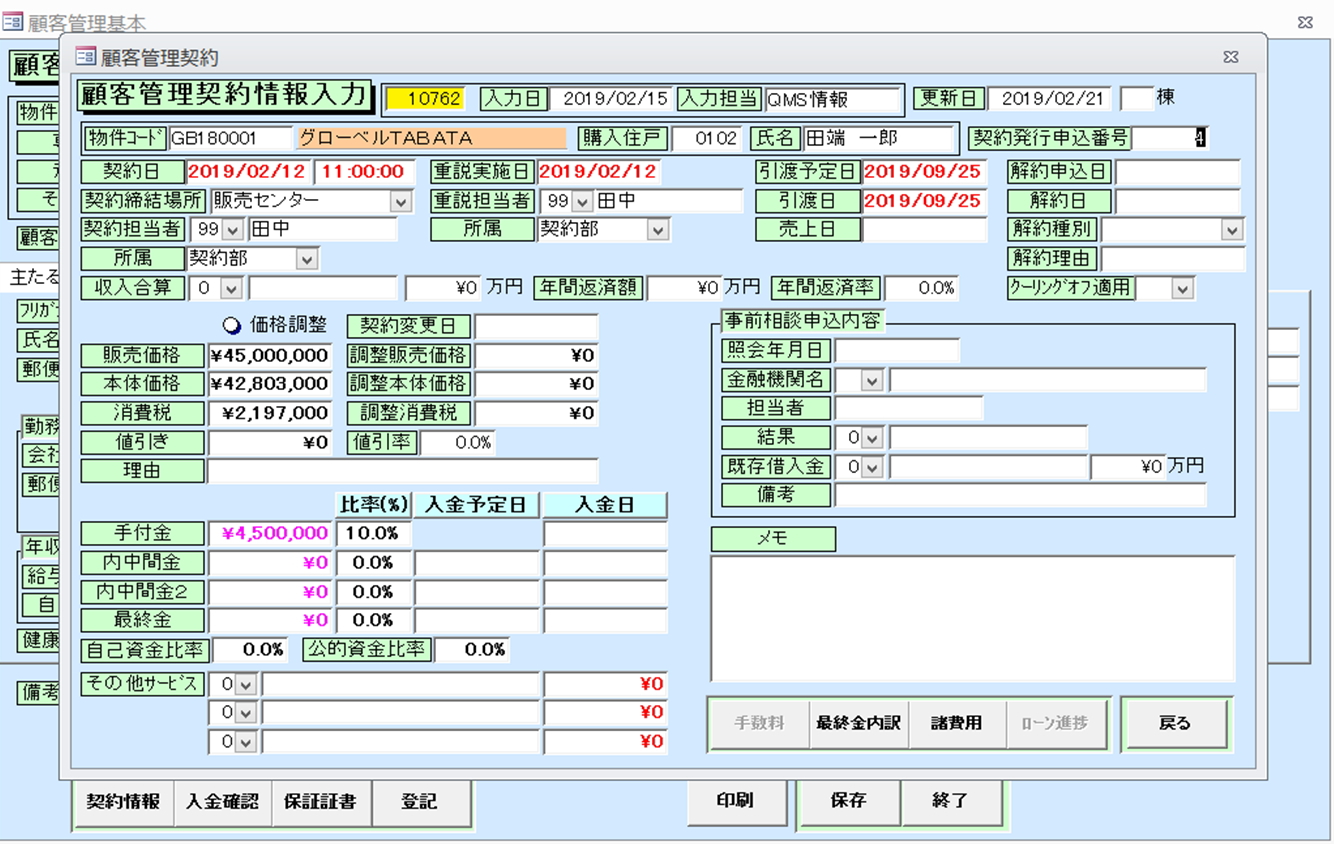The image size is (1334, 844).
Task: Click the 解約申込日 field
Action: (1177, 172)
